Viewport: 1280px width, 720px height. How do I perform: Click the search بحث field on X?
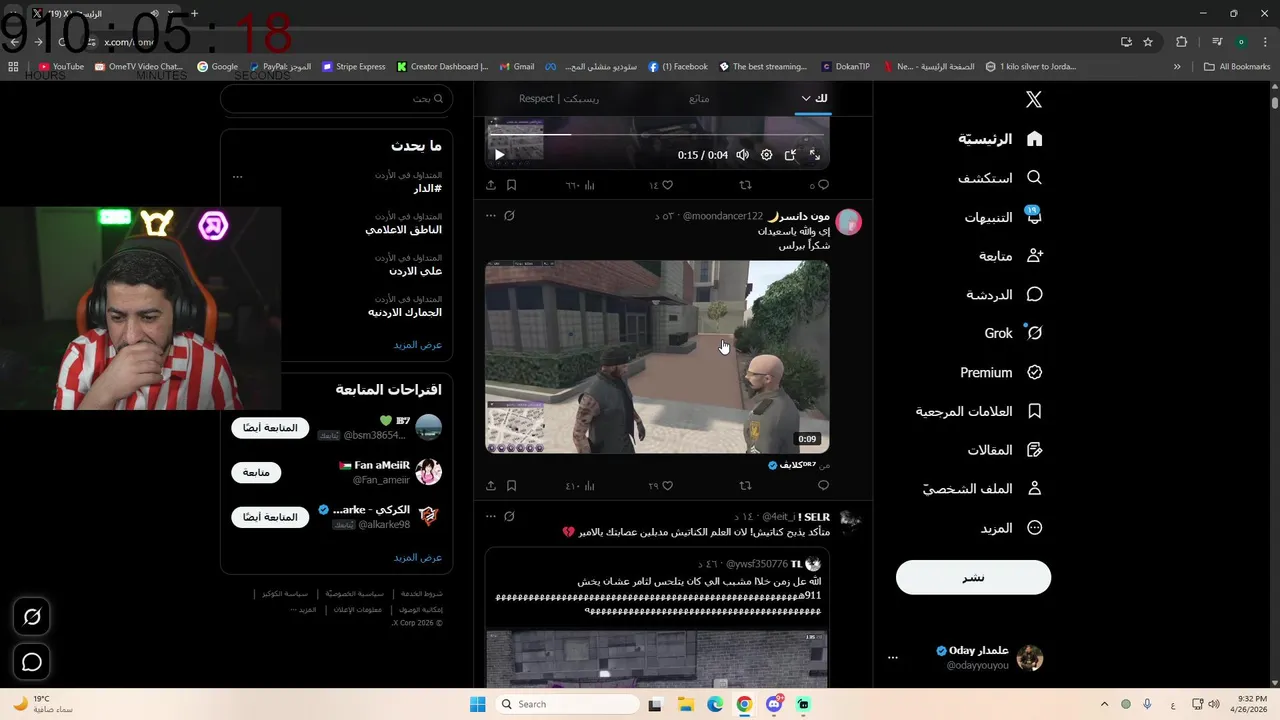point(336,99)
